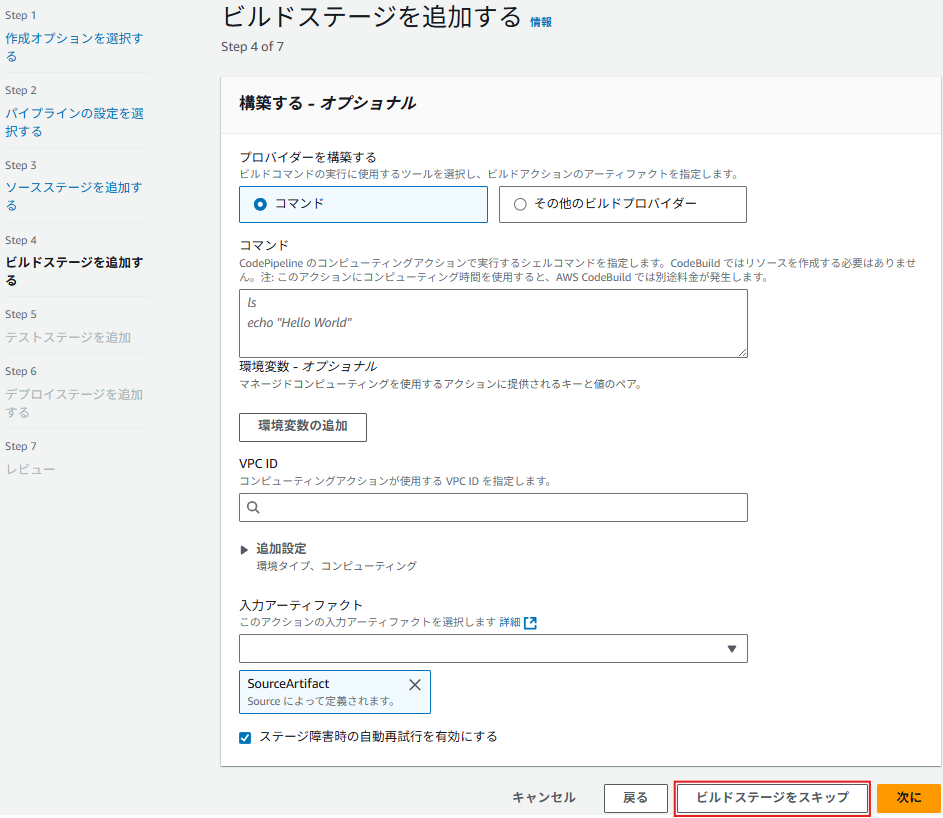Go to Step 1 作成オプションを選択する
The image size is (943, 818).
coord(75,47)
